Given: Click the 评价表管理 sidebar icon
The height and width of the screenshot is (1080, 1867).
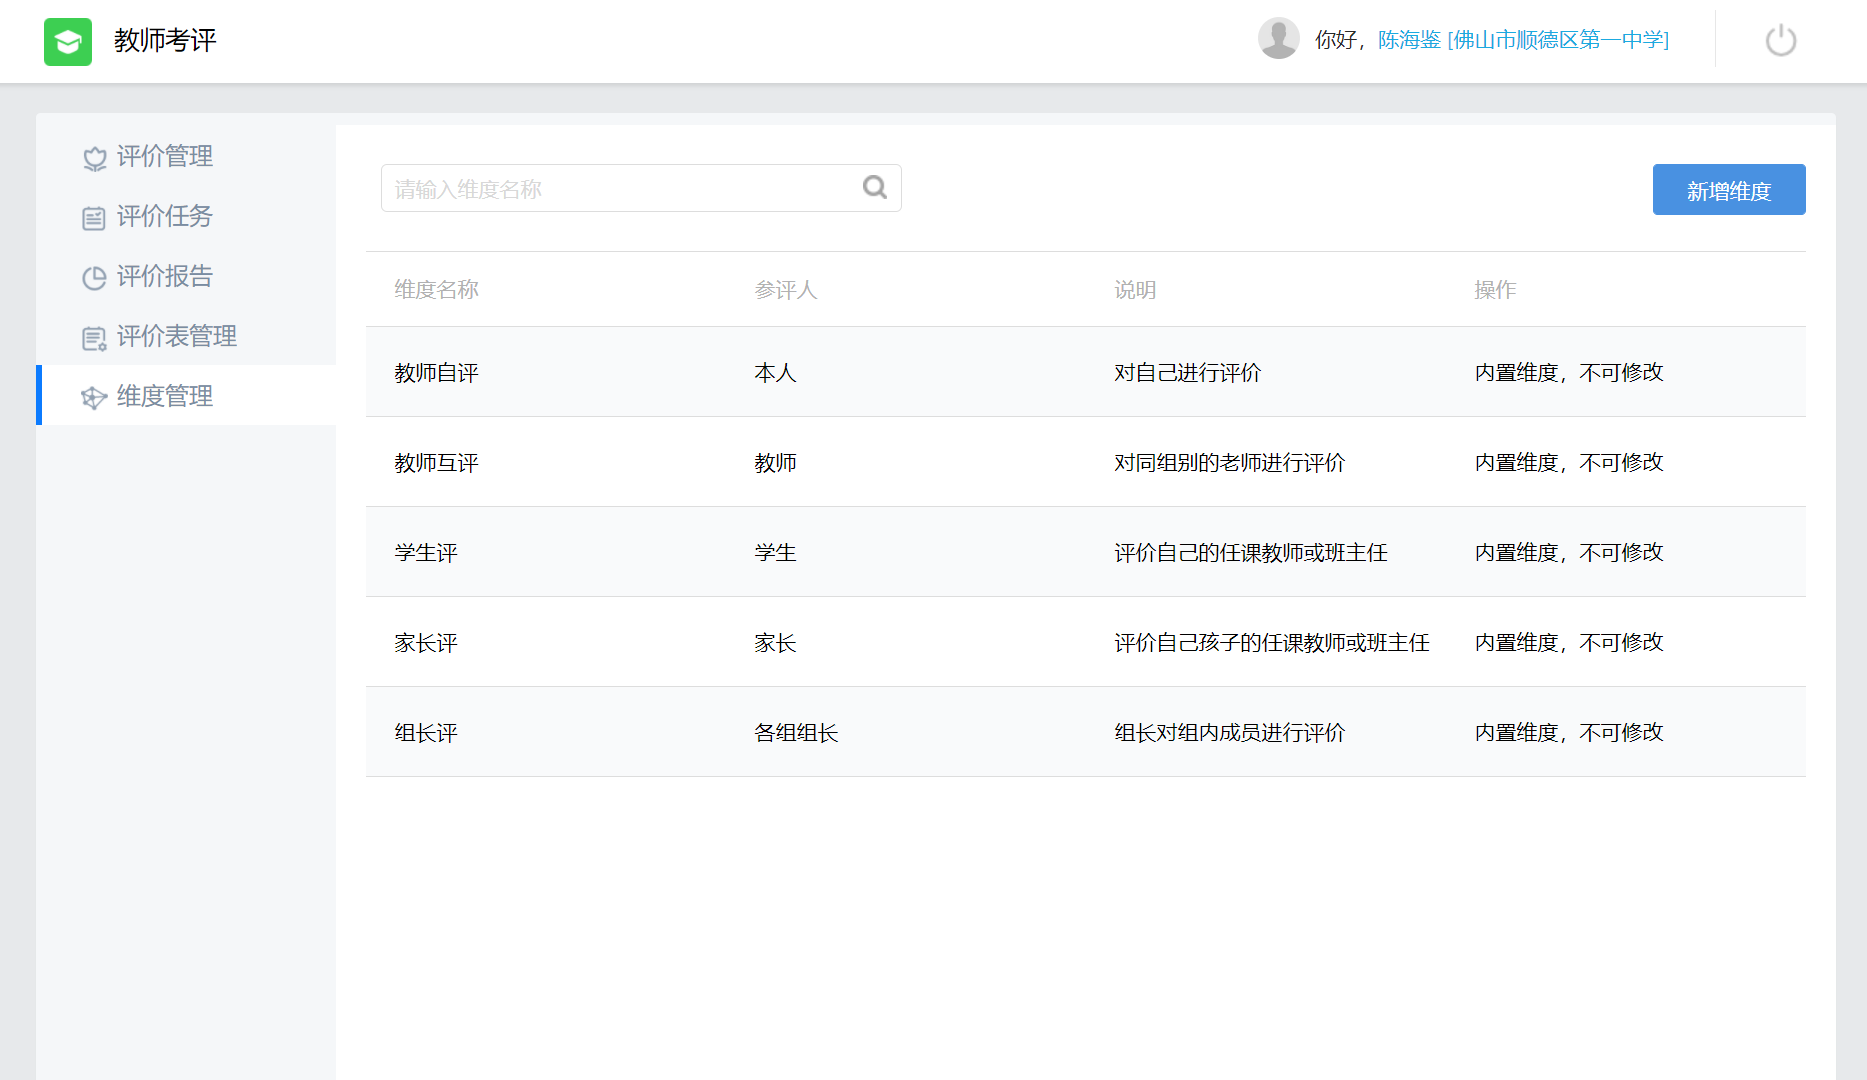Looking at the screenshot, I should [x=94, y=338].
